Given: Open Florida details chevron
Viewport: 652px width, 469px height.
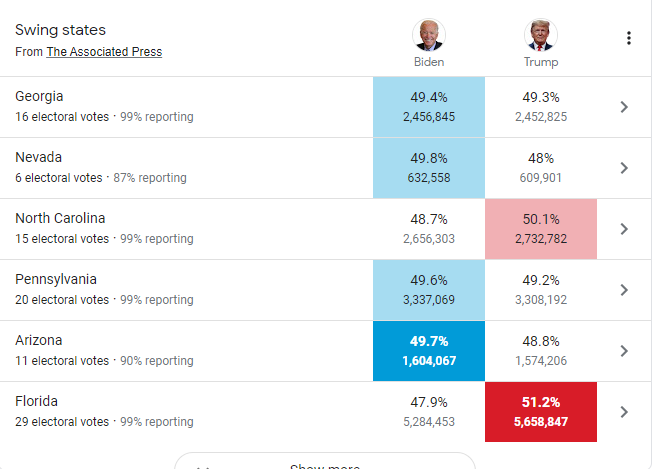Looking at the screenshot, I should pos(624,412).
